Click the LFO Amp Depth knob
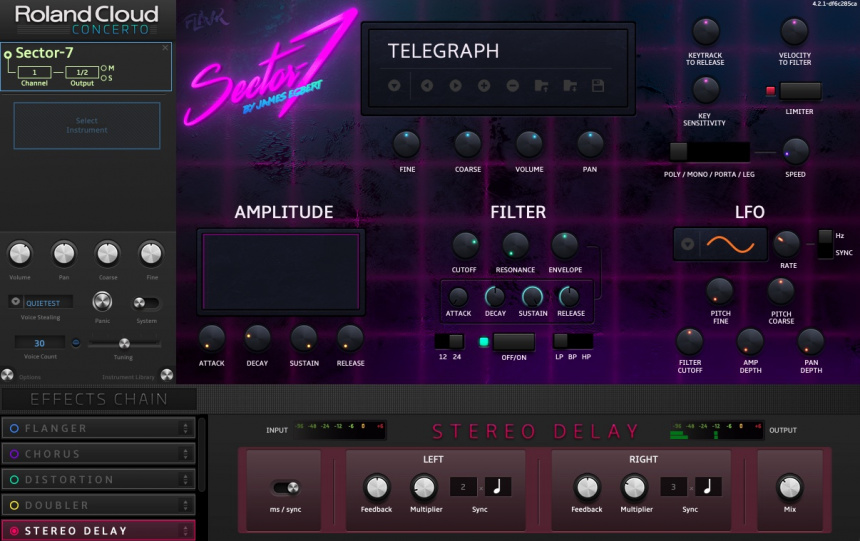The height and width of the screenshot is (541, 860). [x=750, y=341]
